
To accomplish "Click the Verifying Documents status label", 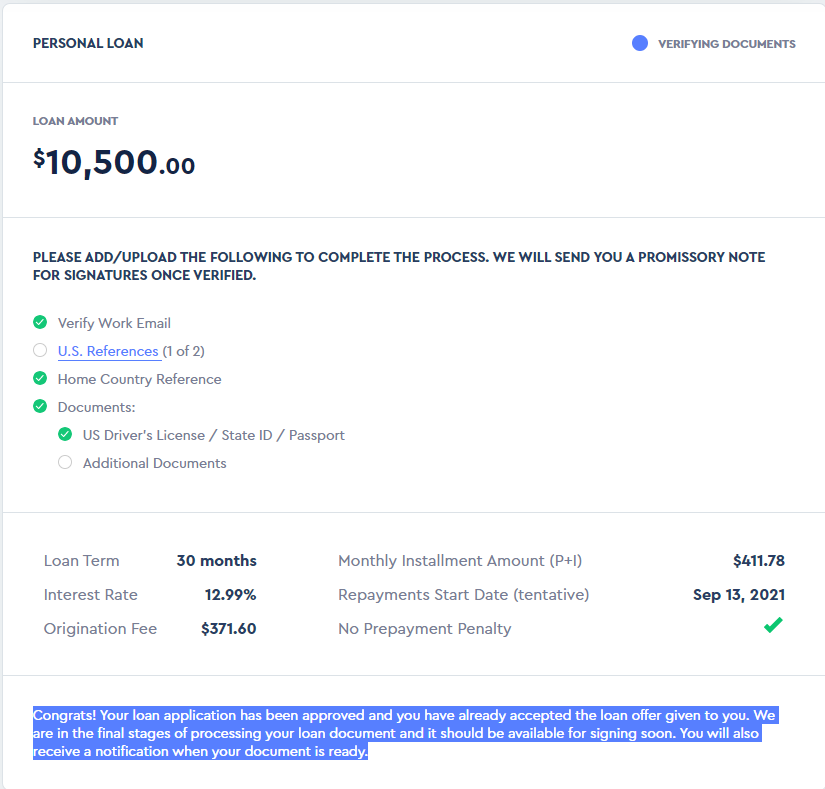I will 727,44.
